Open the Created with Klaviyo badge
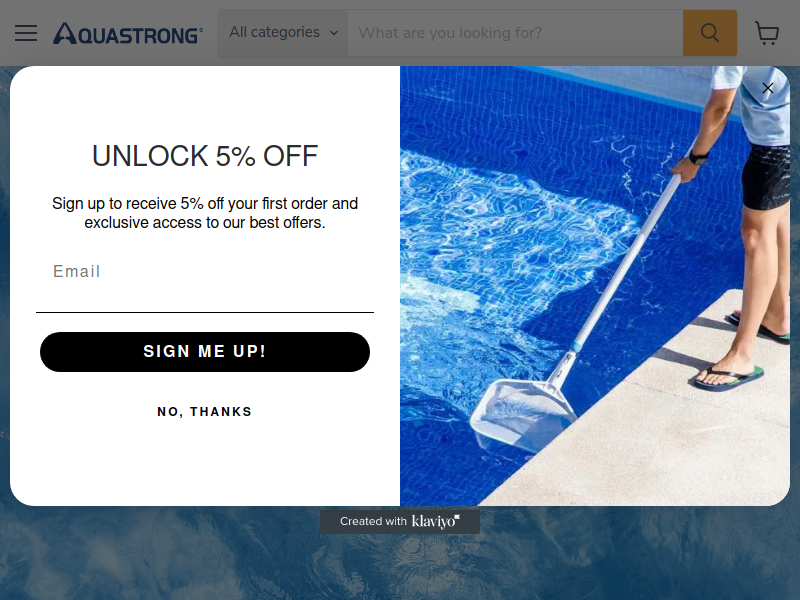The height and width of the screenshot is (600, 800). [x=400, y=521]
